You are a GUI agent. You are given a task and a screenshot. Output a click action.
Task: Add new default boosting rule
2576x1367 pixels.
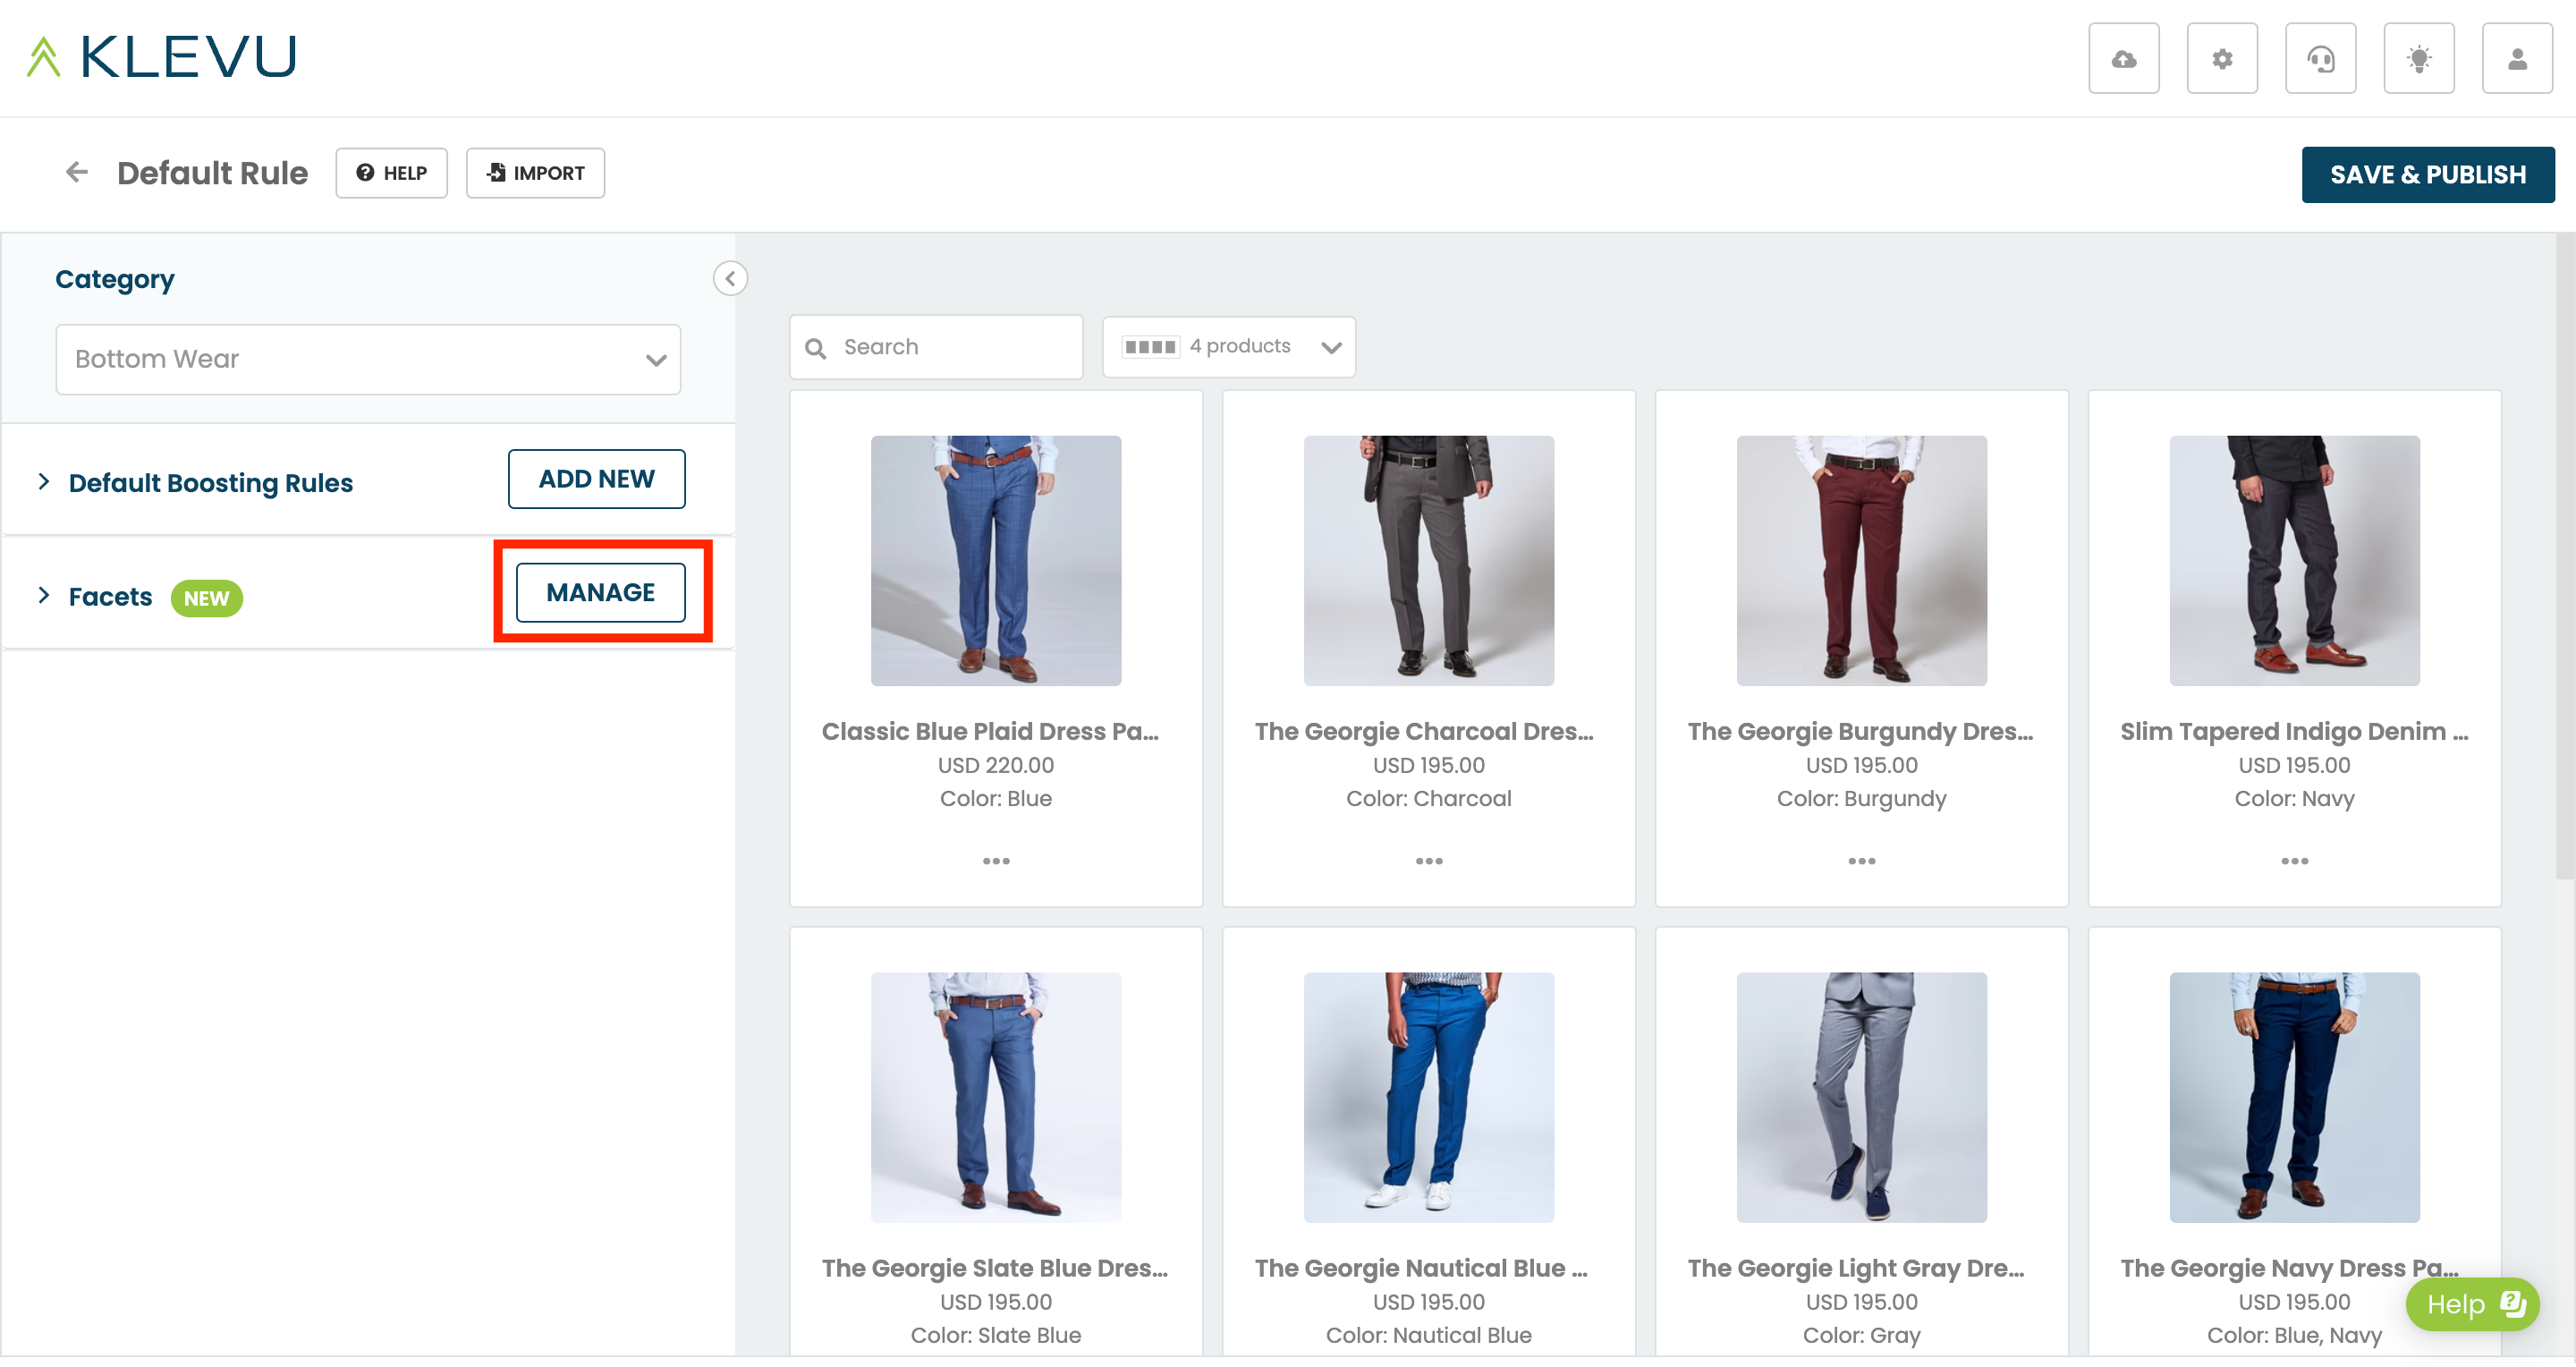click(597, 479)
